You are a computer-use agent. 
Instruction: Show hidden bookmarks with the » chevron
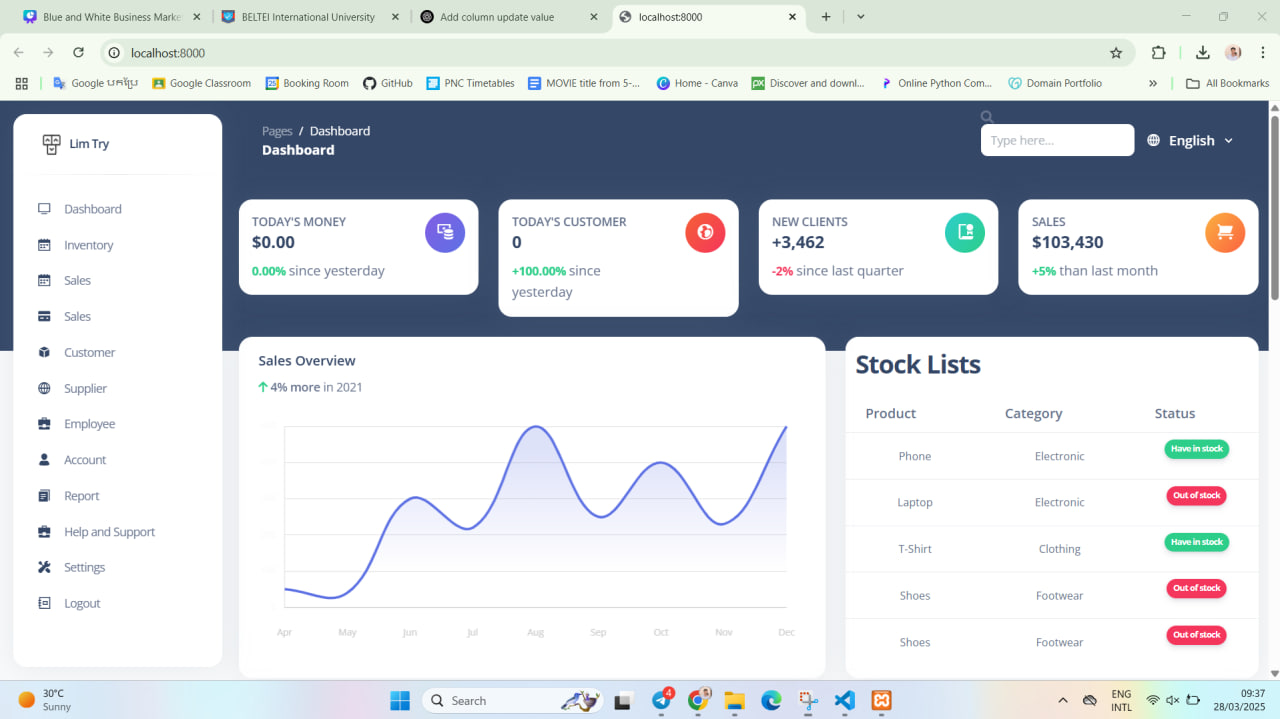coord(1153,83)
